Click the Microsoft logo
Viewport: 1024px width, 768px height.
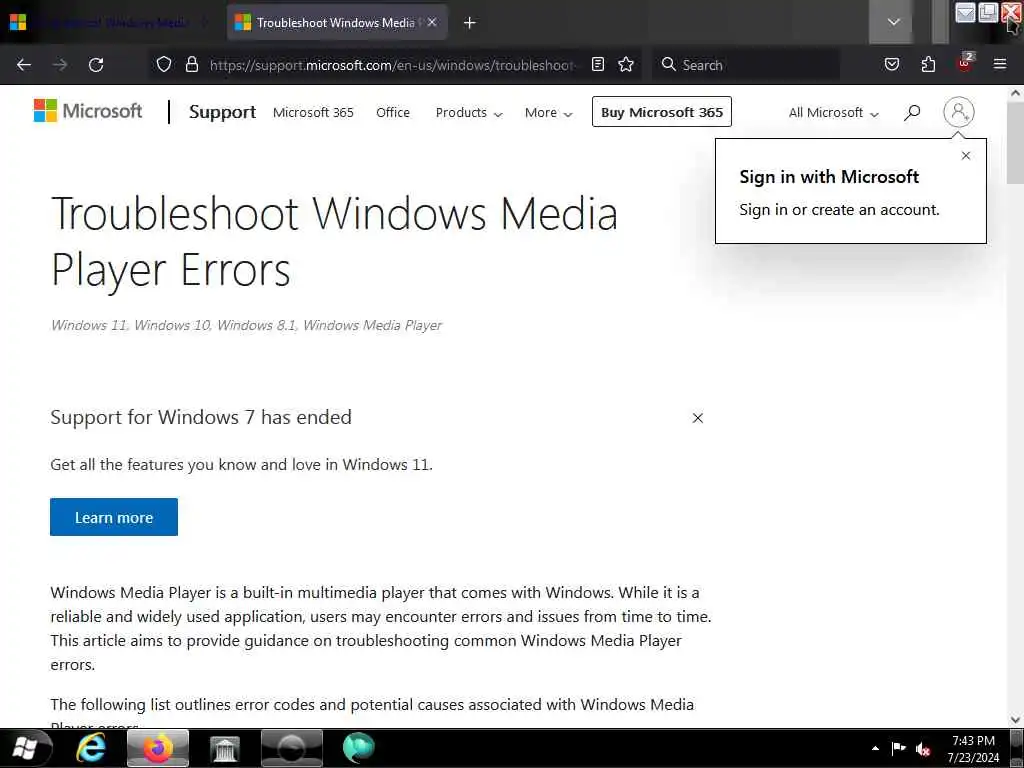coord(88,111)
